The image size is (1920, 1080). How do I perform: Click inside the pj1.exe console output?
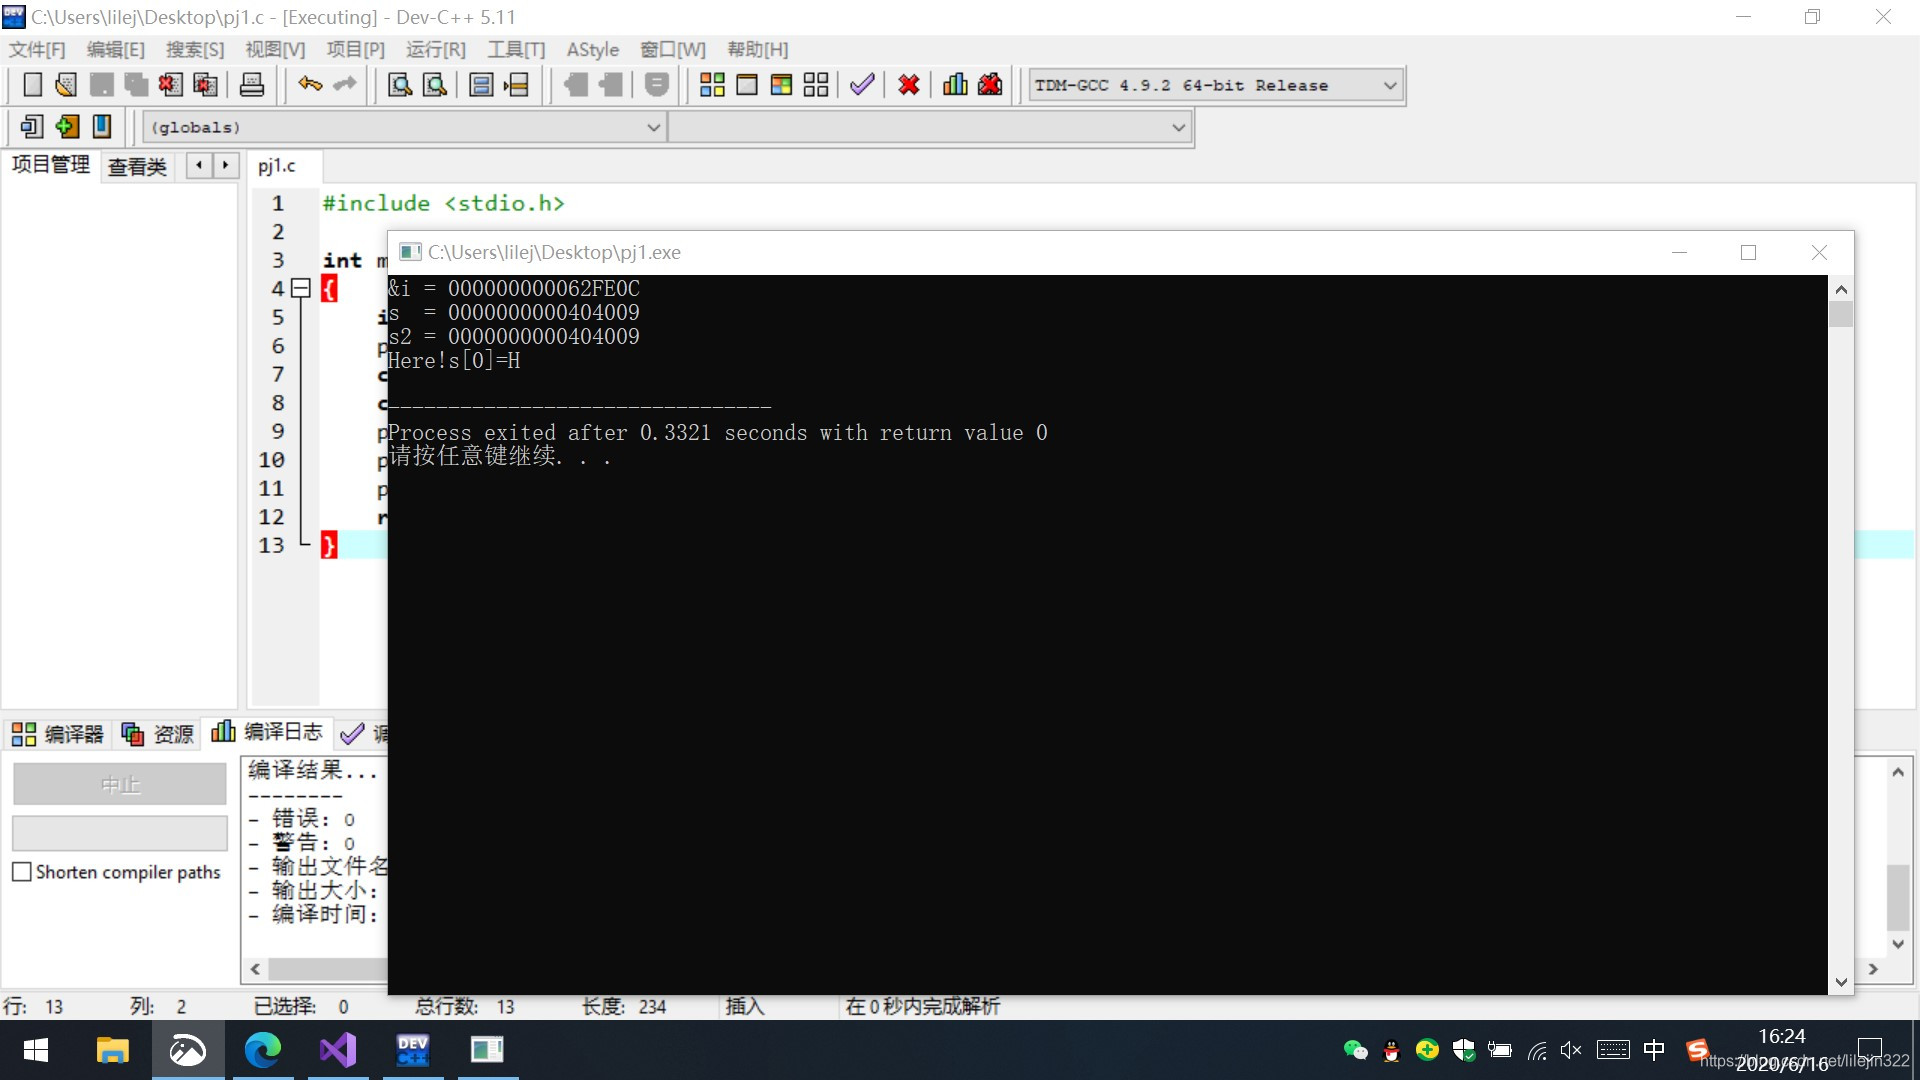[x=1108, y=634]
